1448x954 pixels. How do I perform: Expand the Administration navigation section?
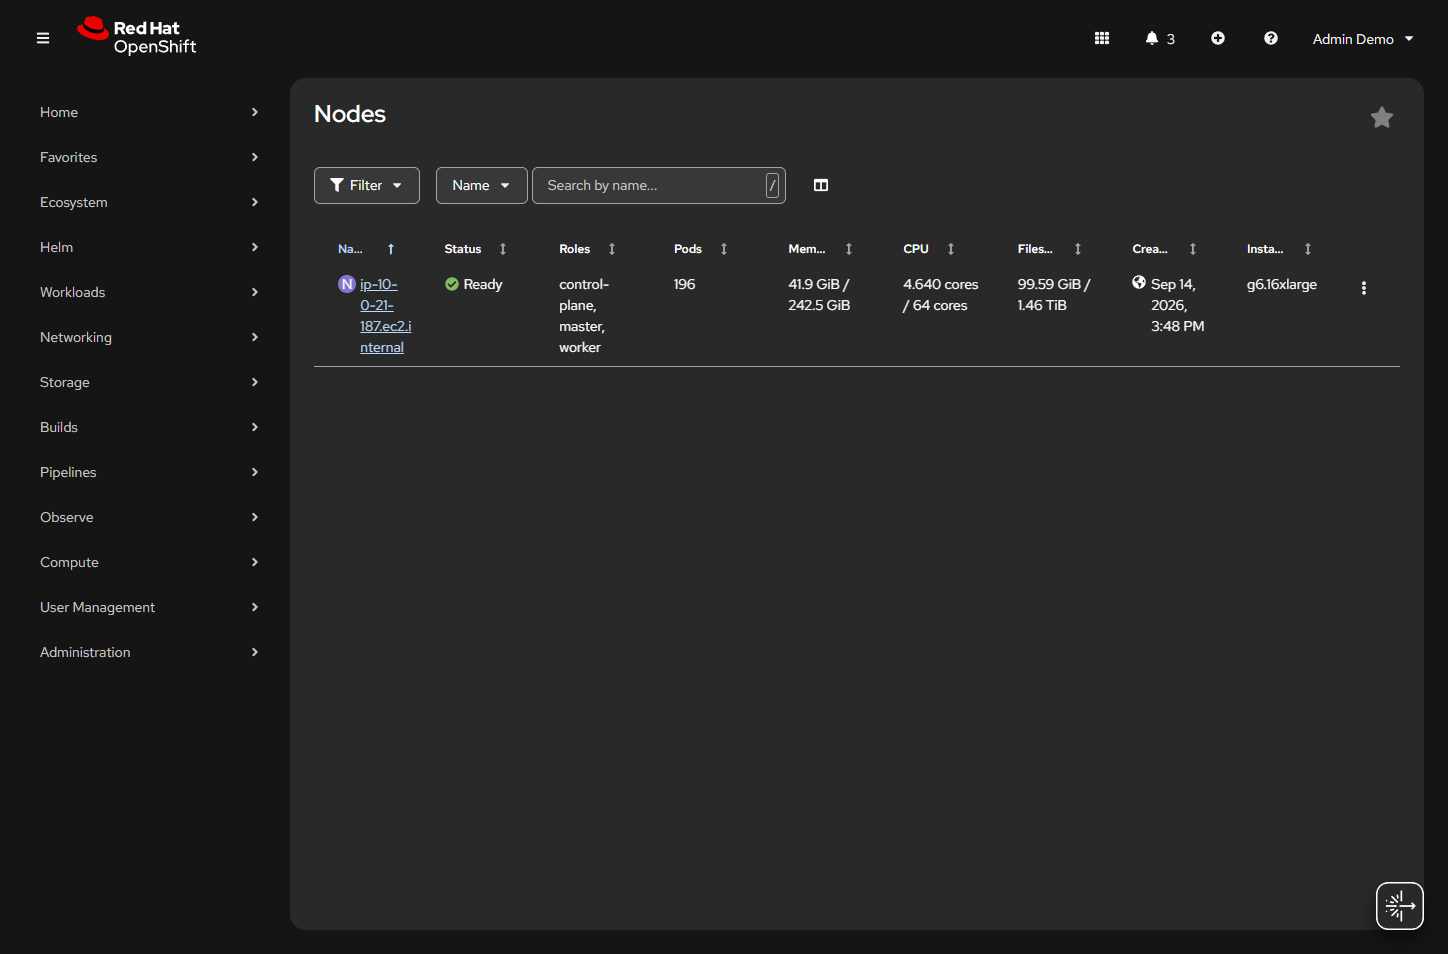(x=149, y=652)
